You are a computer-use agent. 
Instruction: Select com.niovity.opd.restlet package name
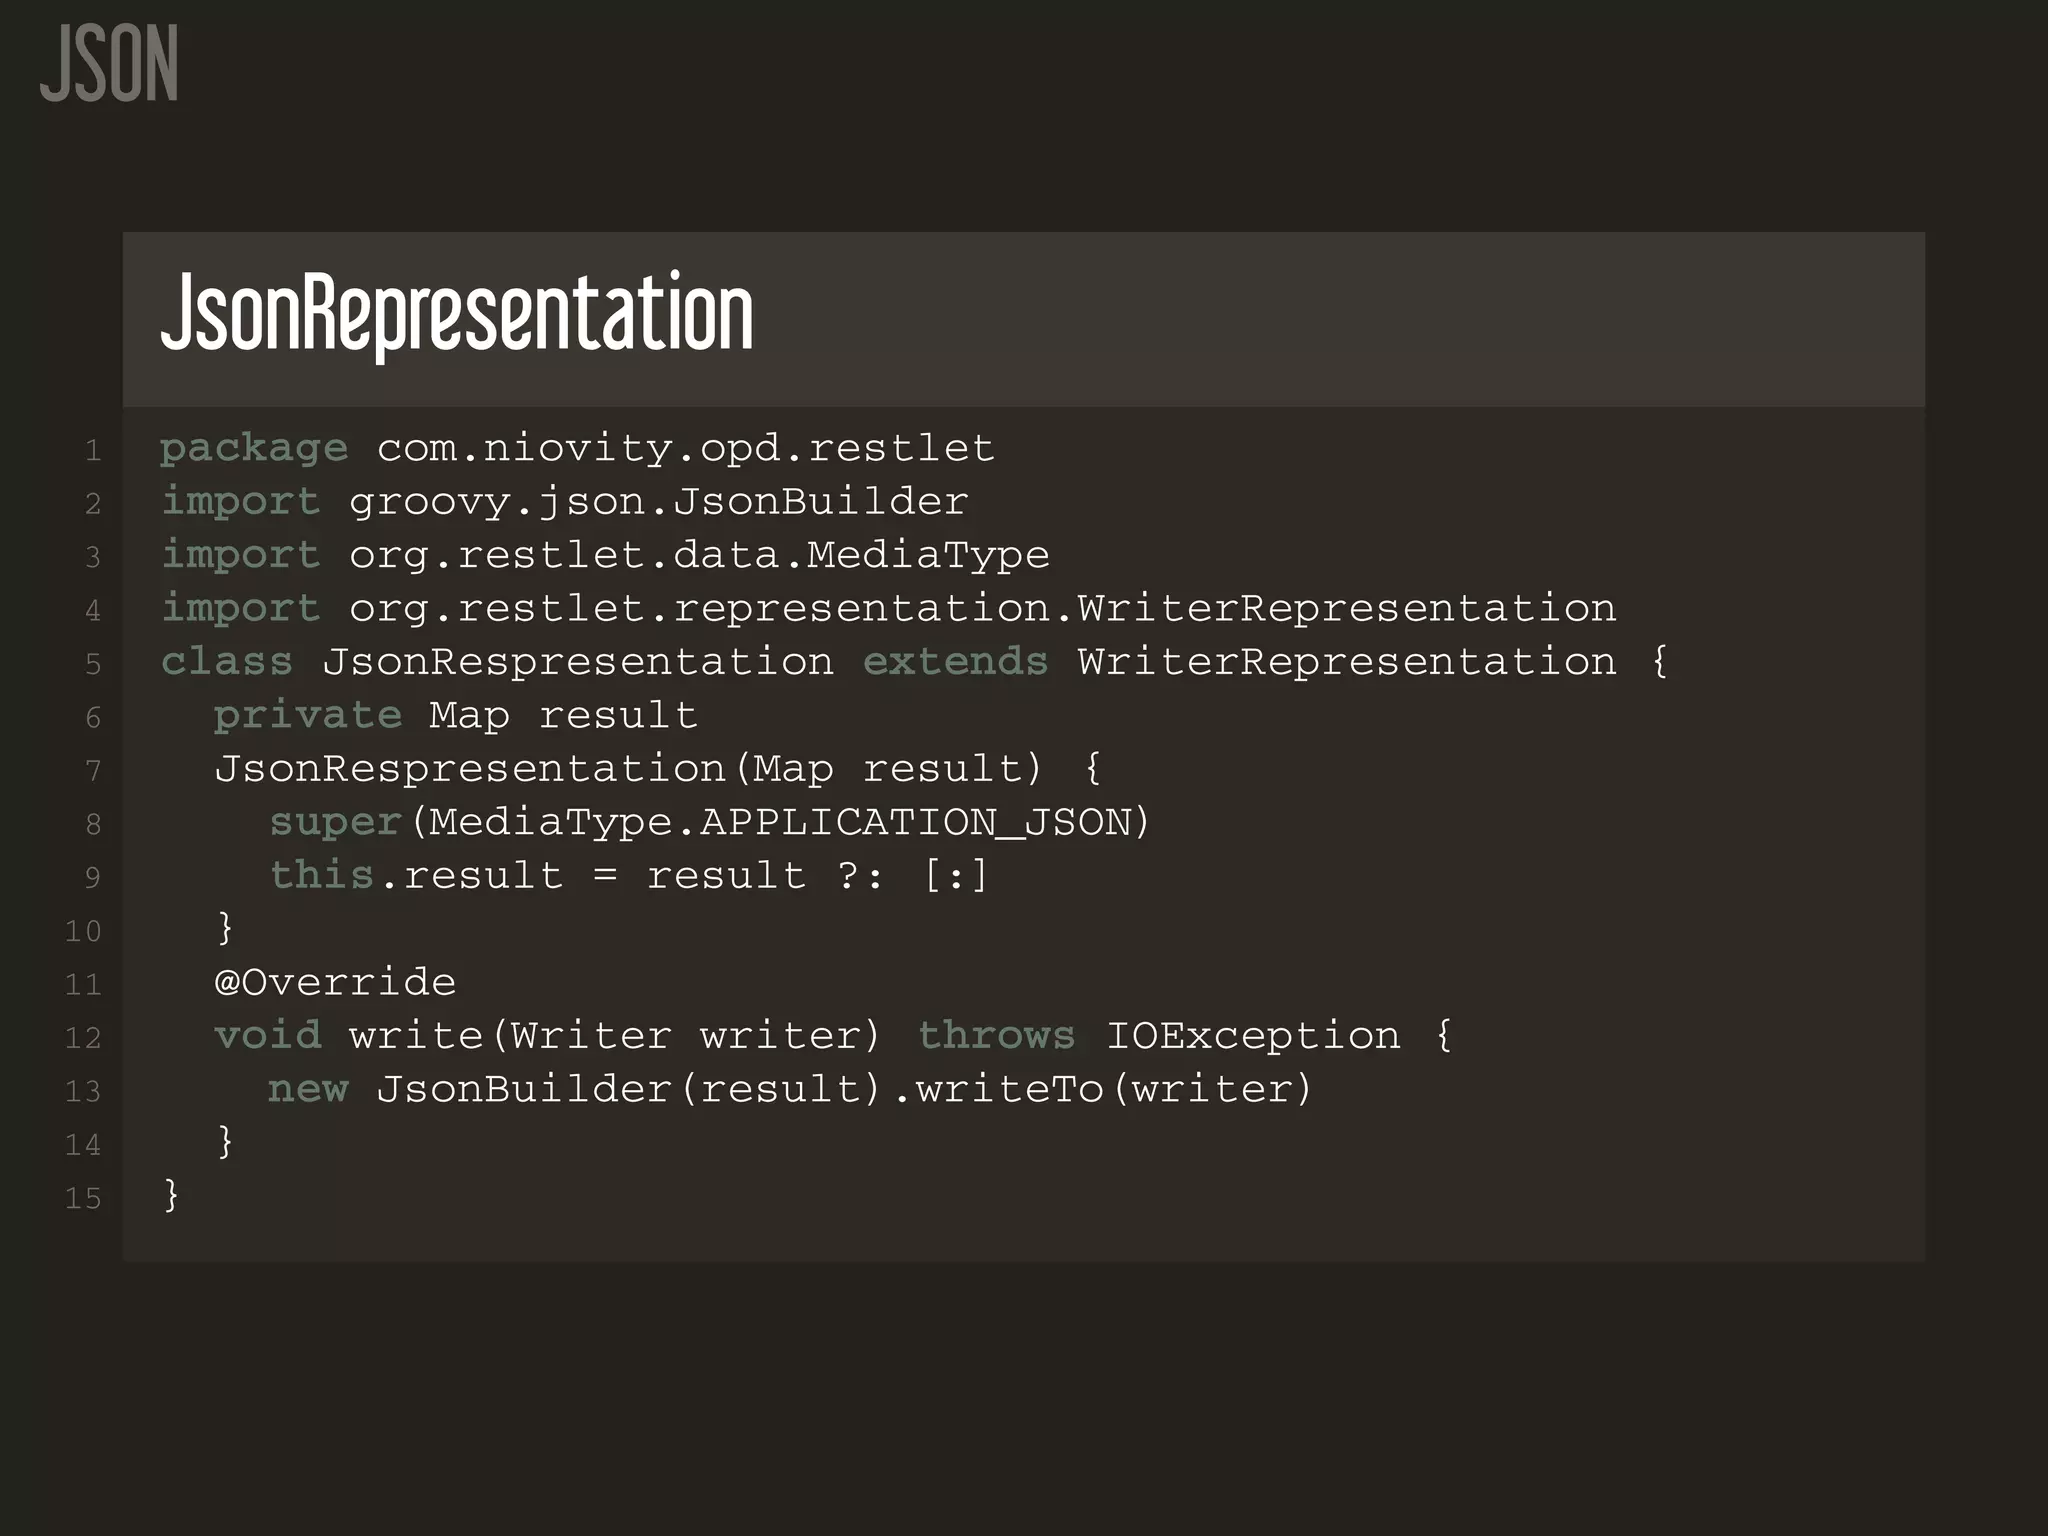click(x=686, y=449)
